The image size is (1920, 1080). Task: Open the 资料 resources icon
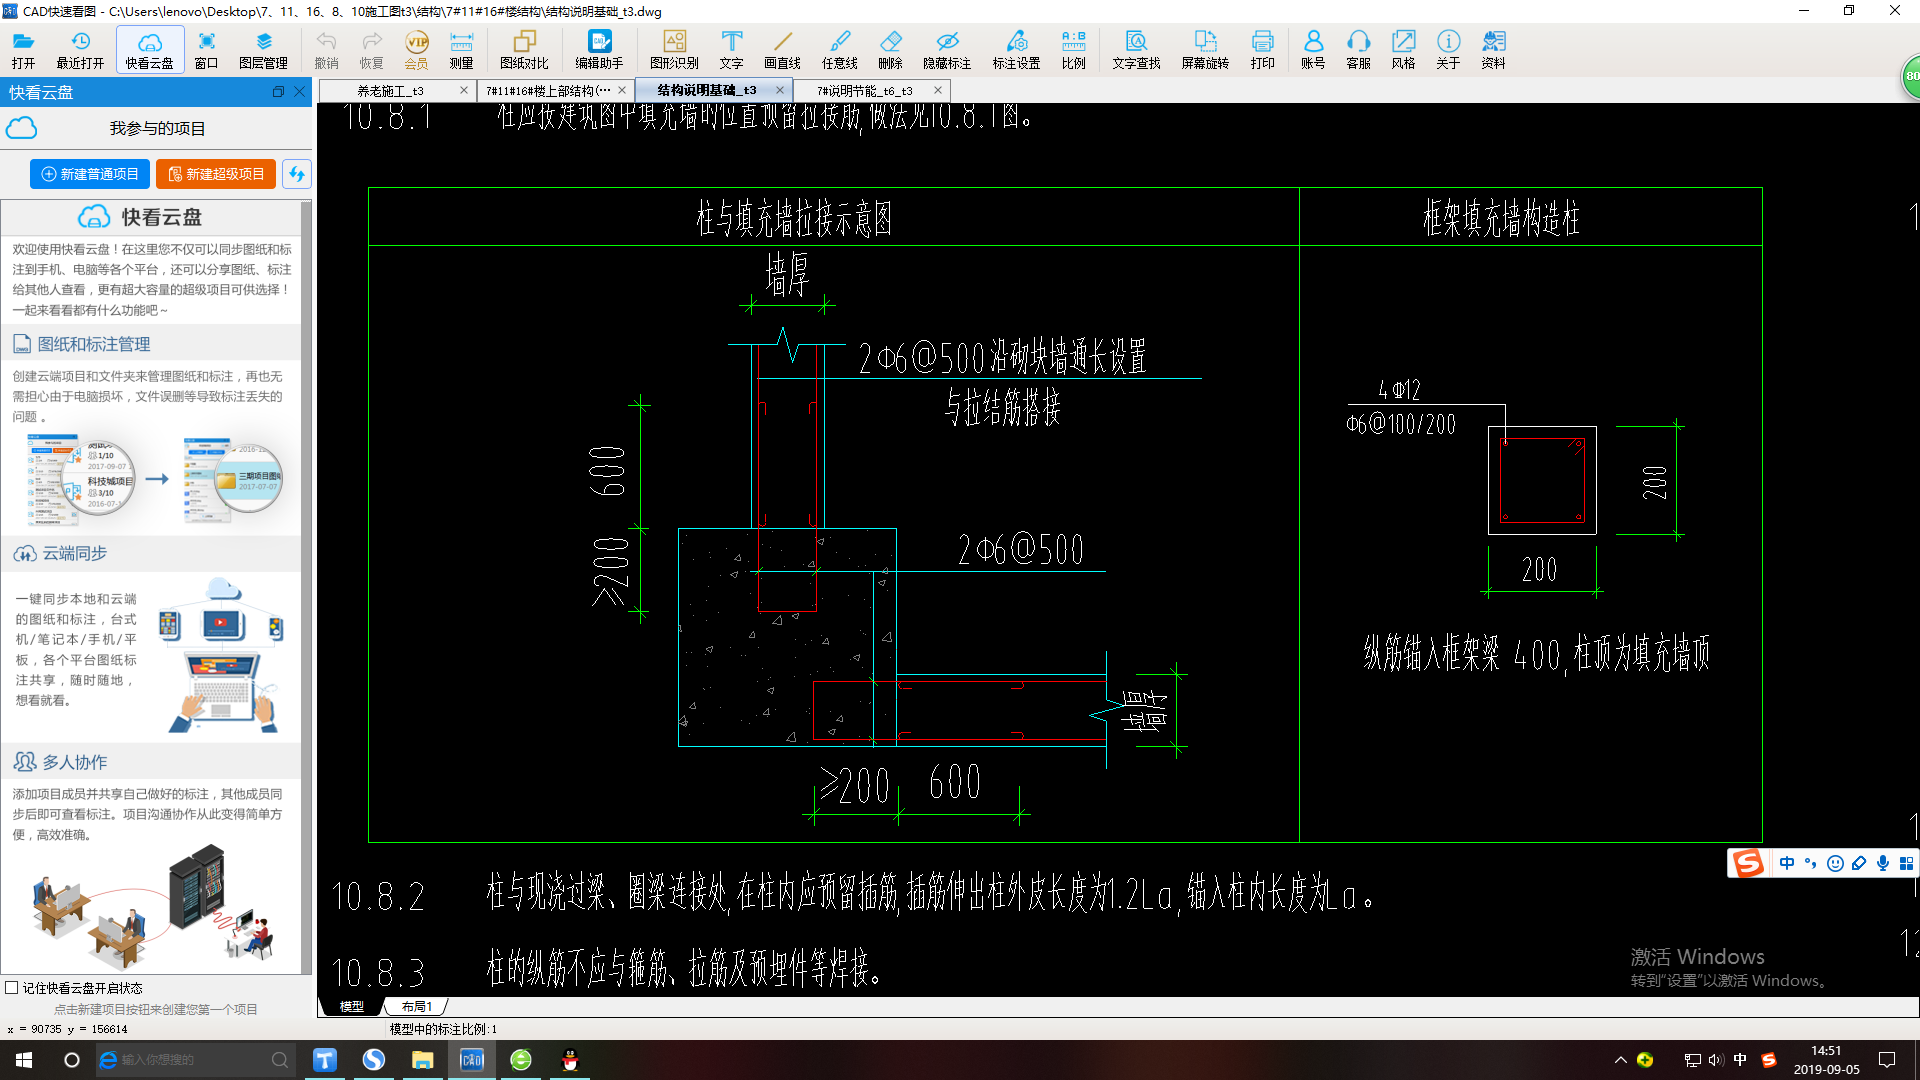pyautogui.click(x=1493, y=49)
